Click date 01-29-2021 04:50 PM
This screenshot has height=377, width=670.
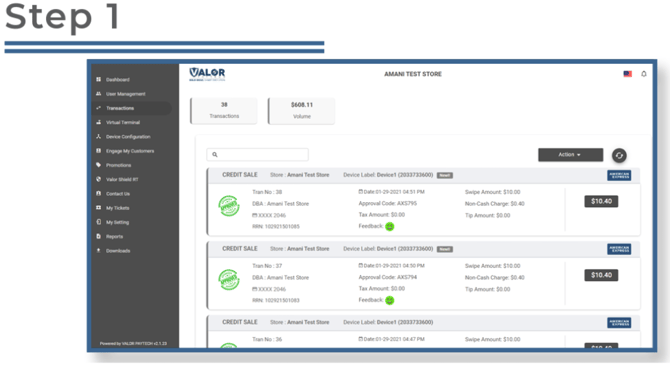tap(391, 266)
